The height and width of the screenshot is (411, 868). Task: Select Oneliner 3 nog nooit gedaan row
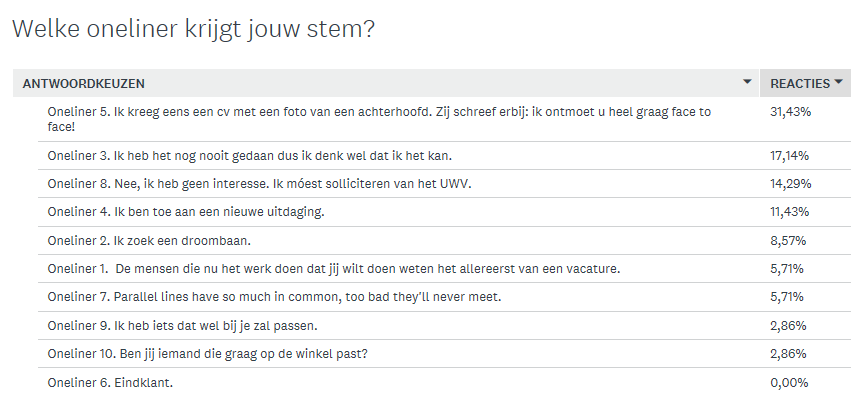point(444,156)
